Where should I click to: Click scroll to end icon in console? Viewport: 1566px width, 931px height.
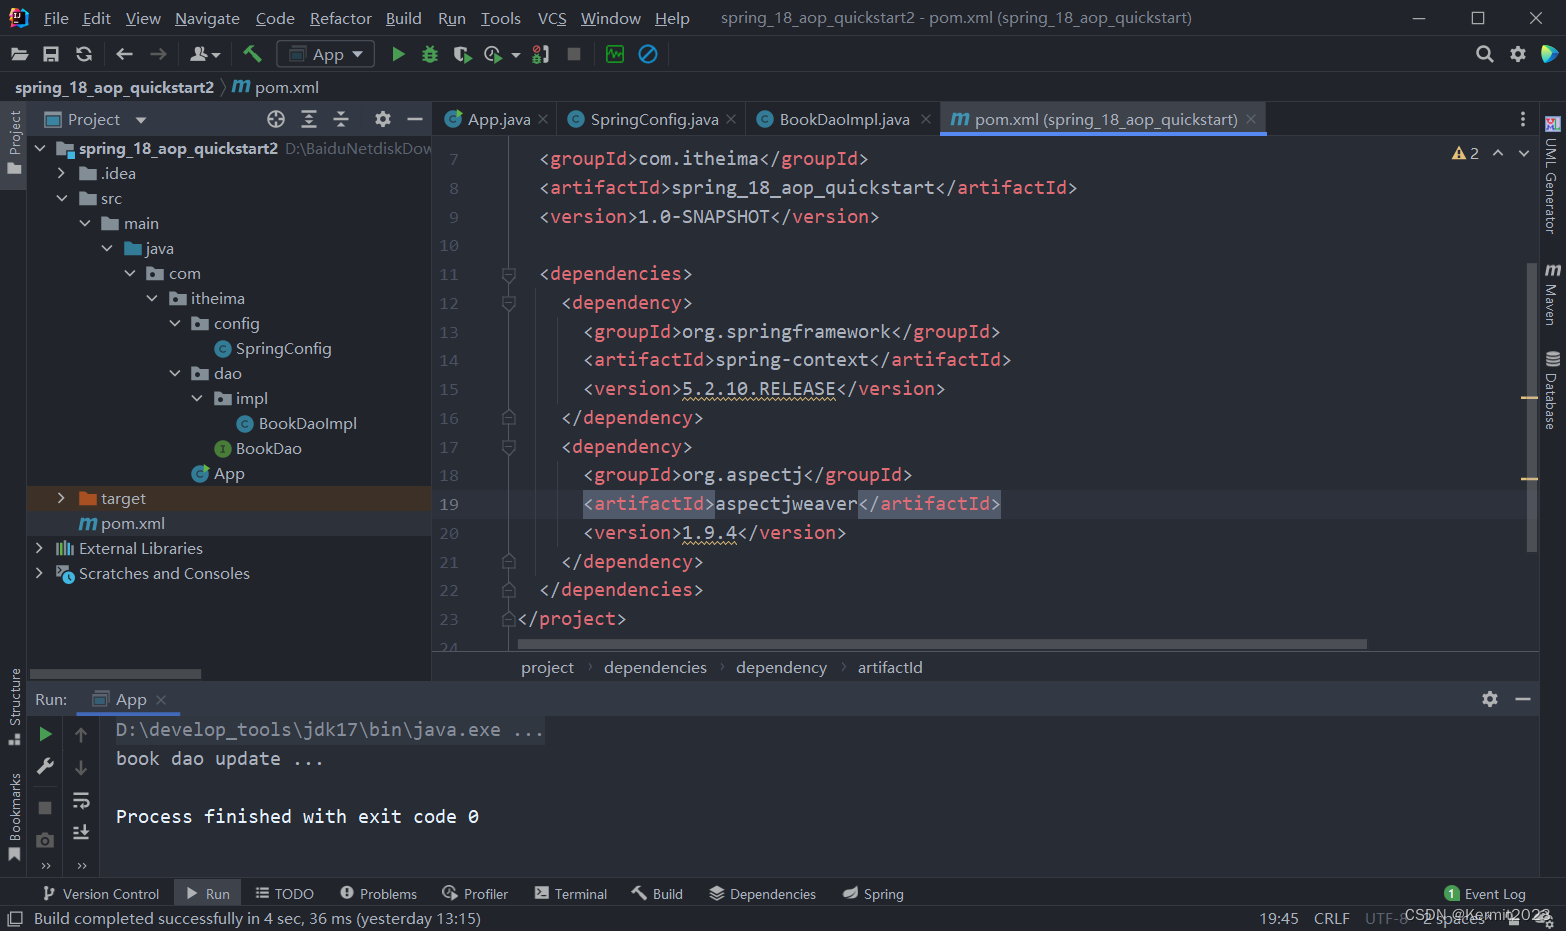[81, 832]
